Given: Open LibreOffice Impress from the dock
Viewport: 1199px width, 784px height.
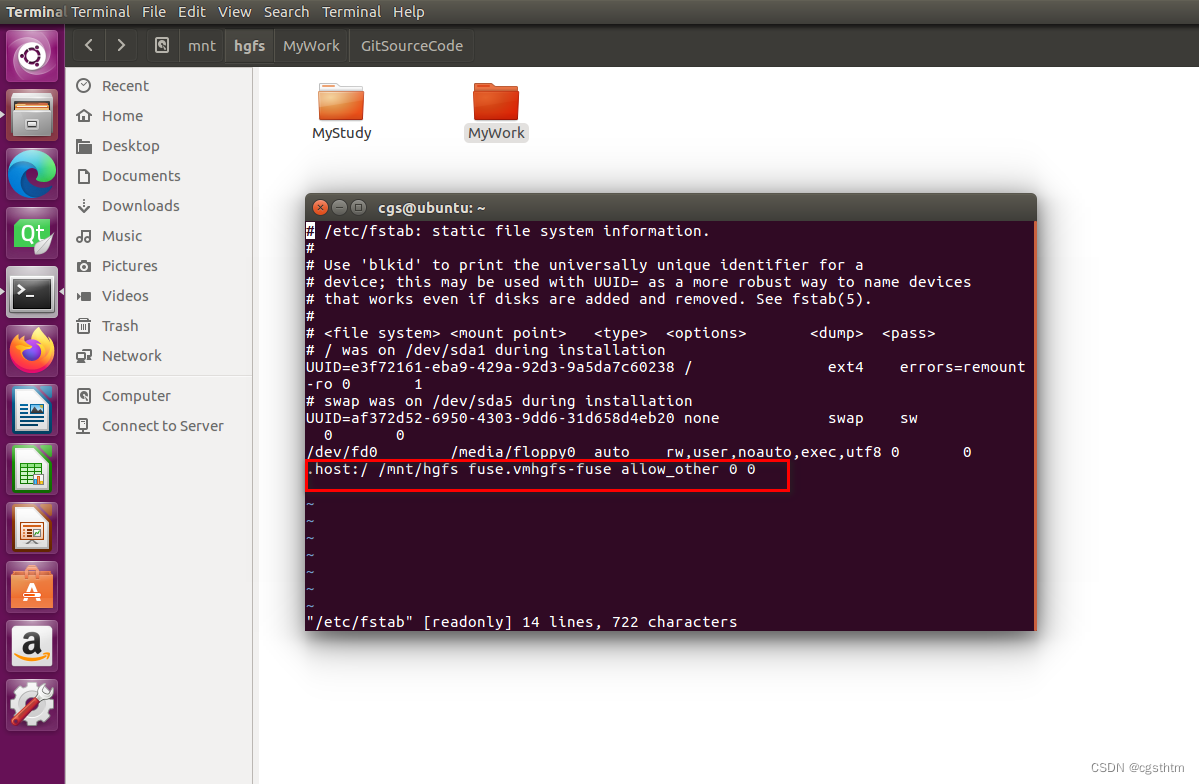Looking at the screenshot, I should tap(32, 524).
